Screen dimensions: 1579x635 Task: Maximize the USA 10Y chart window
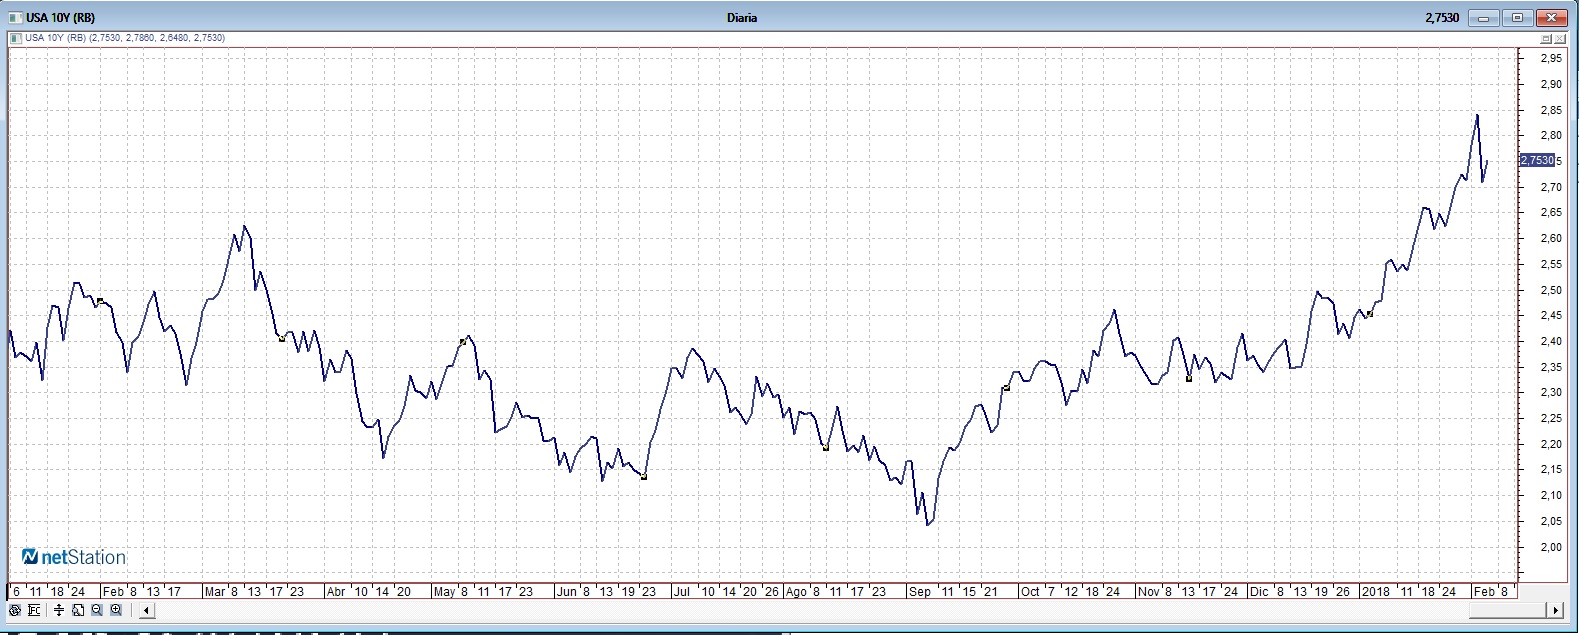coord(1518,17)
